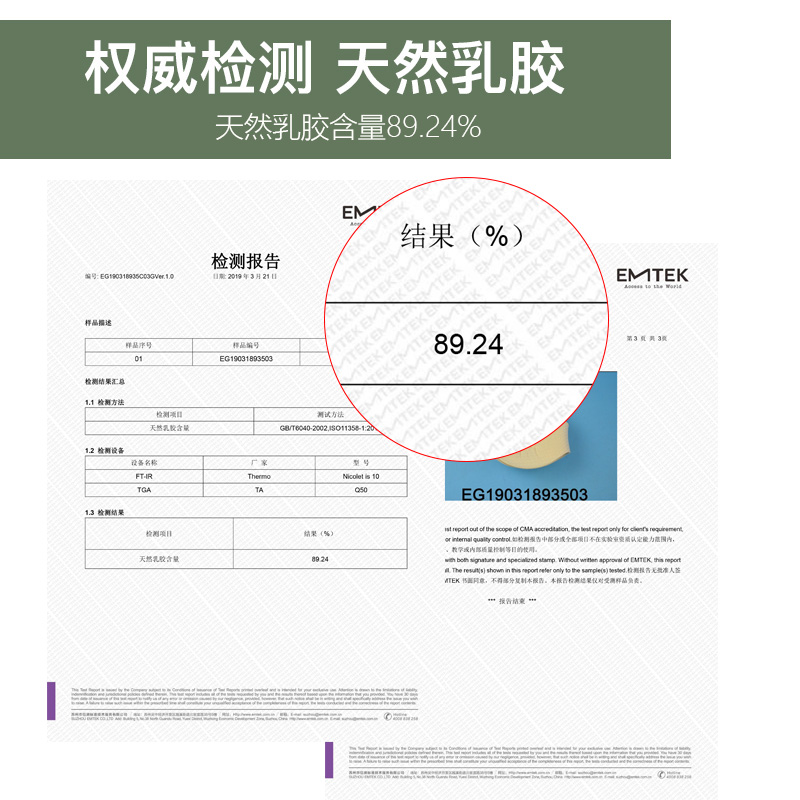
Task: Click the headline '权威检测 天然乳胶'
Action: (x=324, y=67)
